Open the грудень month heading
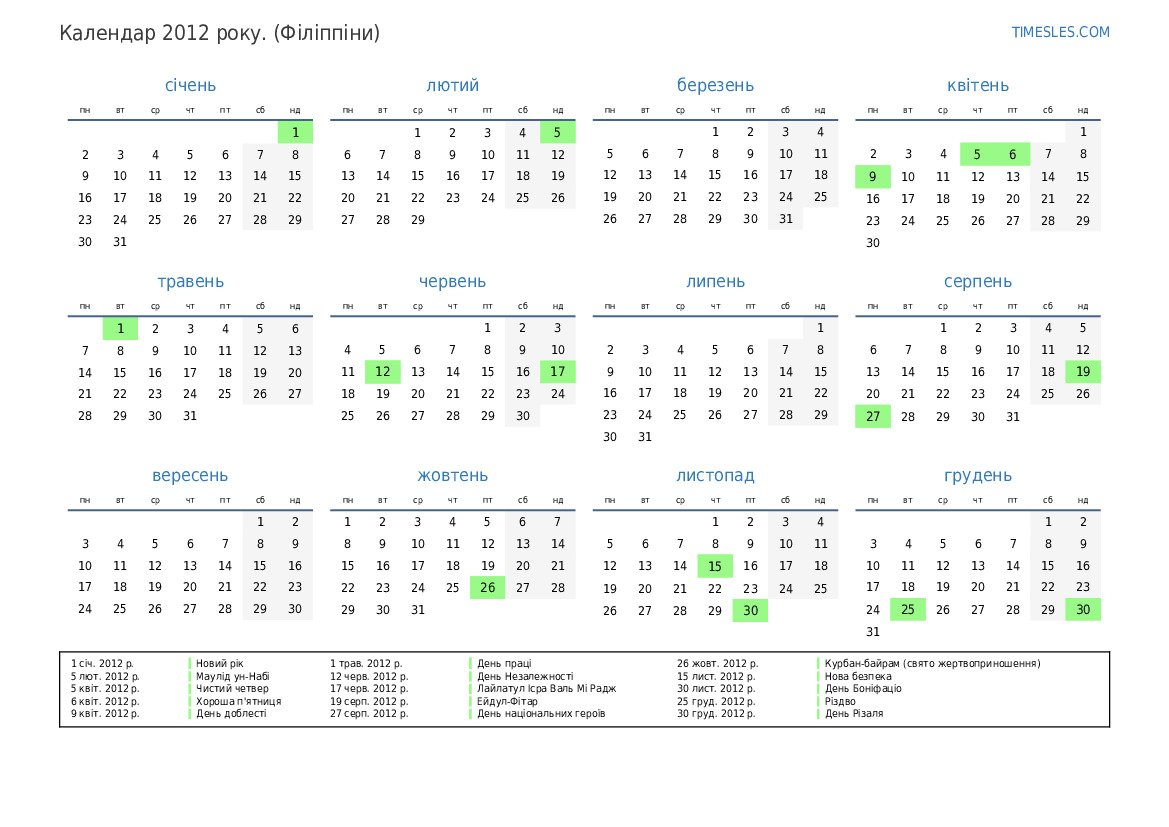Viewport: 1169px width, 827px height. [977, 476]
